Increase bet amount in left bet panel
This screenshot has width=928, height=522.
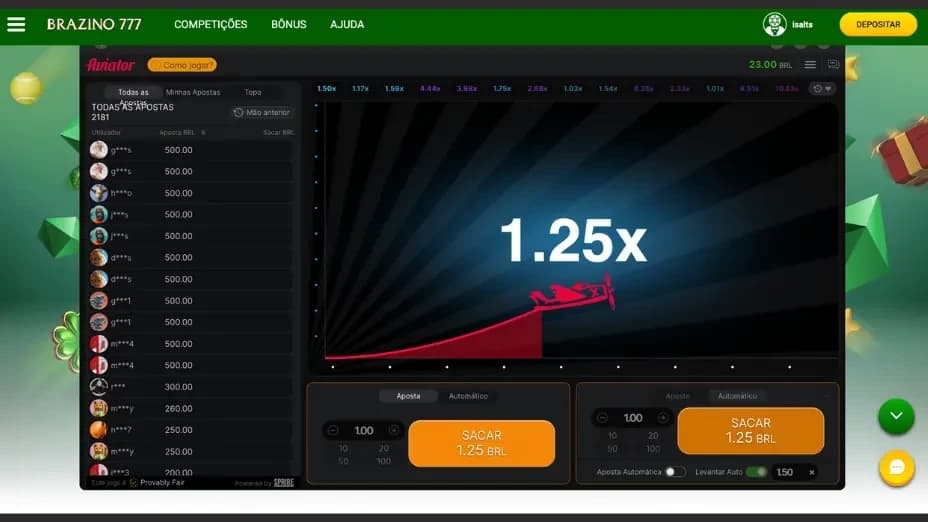[x=394, y=430]
